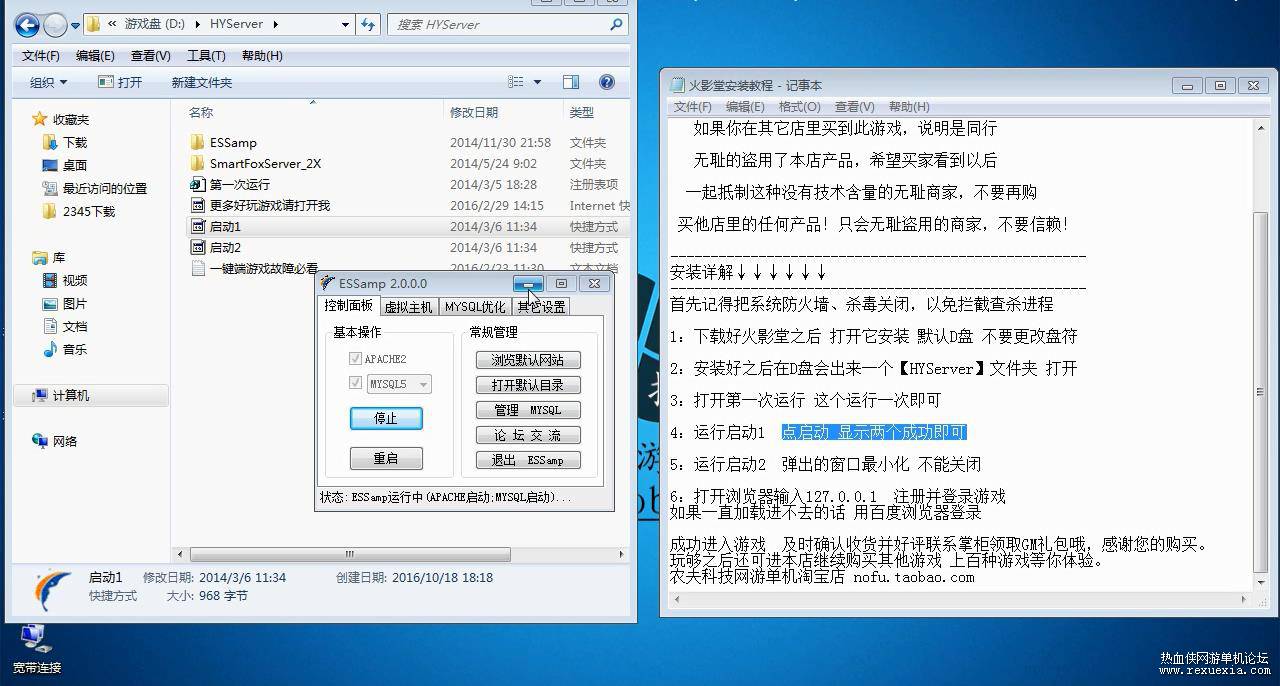The image size is (1280, 686).
Task: Open the 编辑(E) menu in Notepad
Action: [x=745, y=106]
